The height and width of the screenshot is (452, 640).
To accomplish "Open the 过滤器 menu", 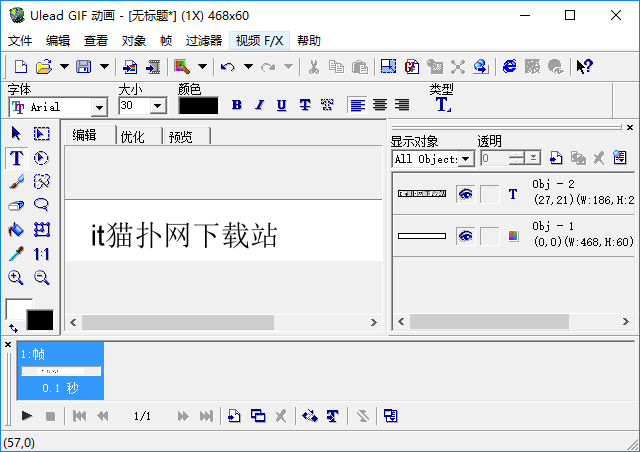I will coord(203,40).
